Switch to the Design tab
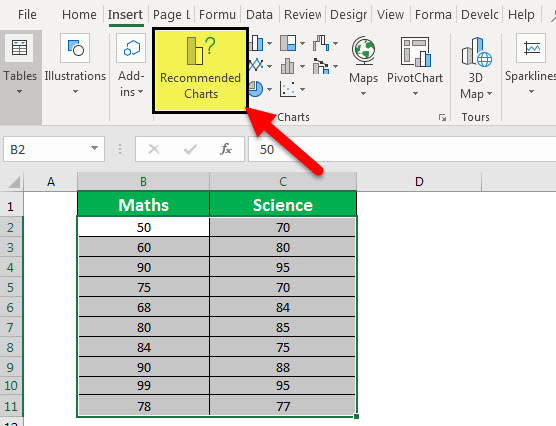Image resolution: width=556 pixels, height=426 pixels. pos(348,15)
